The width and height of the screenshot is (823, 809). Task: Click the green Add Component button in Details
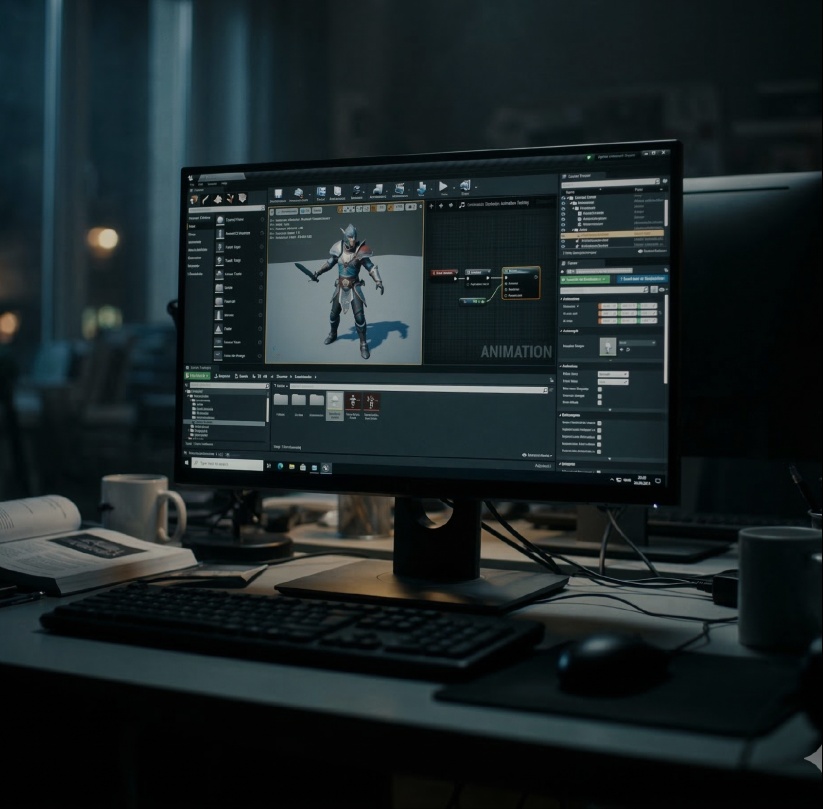tap(585, 279)
